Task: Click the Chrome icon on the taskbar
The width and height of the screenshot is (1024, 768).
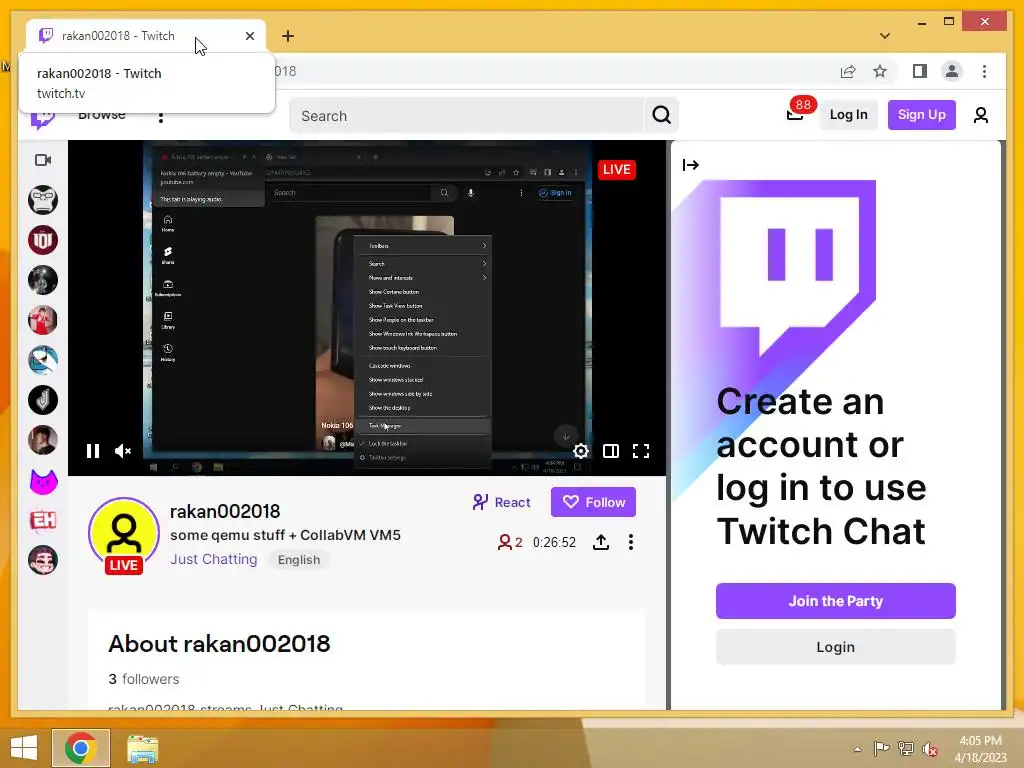Action: pos(81,748)
